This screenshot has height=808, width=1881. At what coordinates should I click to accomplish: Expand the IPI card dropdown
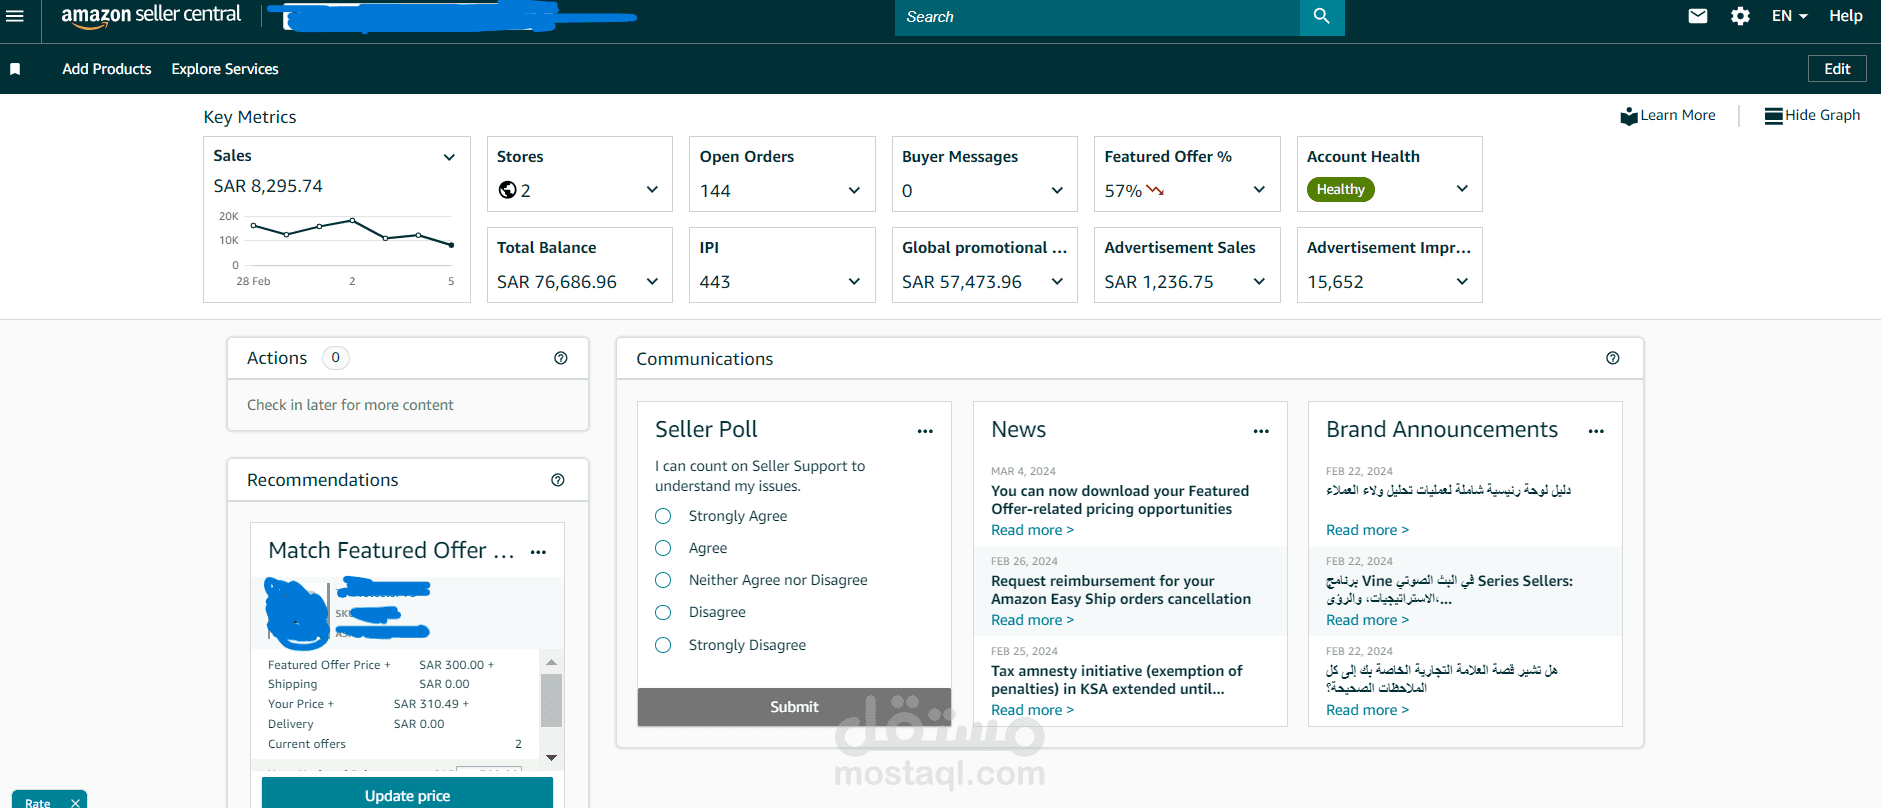(x=854, y=282)
